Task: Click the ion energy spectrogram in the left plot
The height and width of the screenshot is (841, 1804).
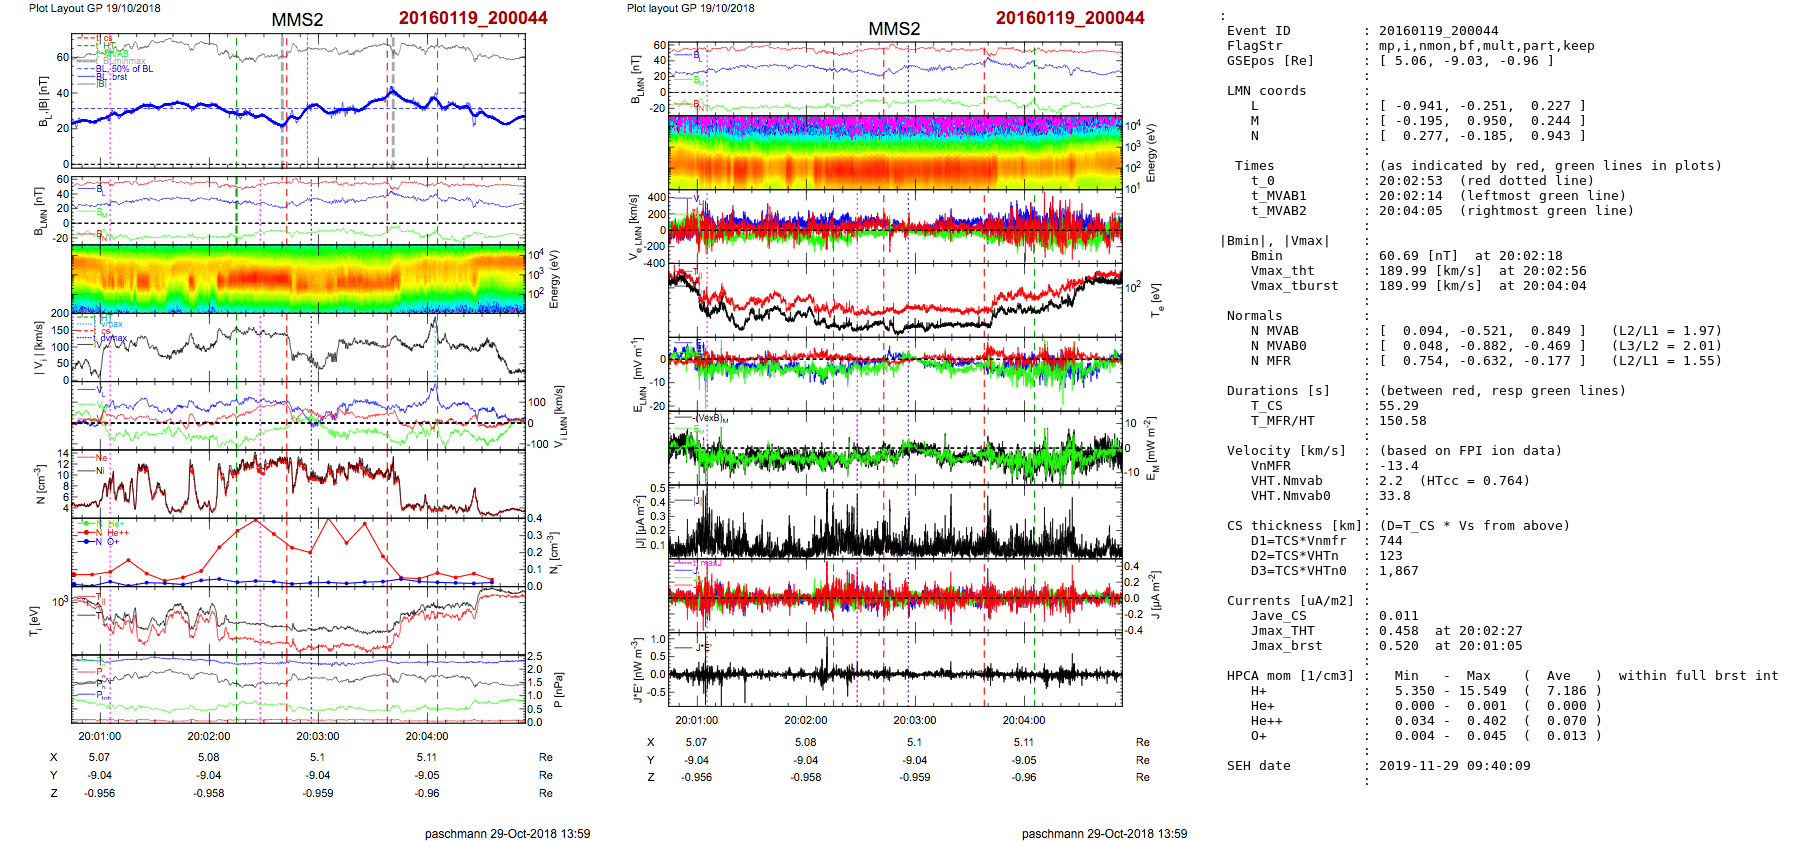Action: coord(298,279)
